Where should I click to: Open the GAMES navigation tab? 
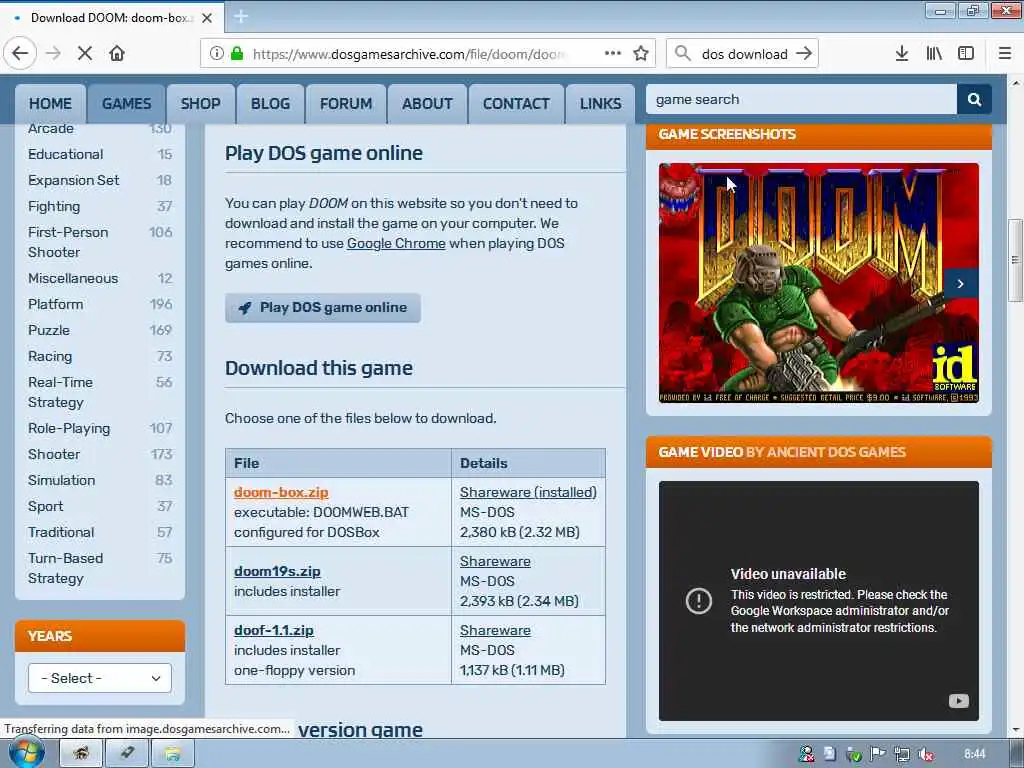126,104
